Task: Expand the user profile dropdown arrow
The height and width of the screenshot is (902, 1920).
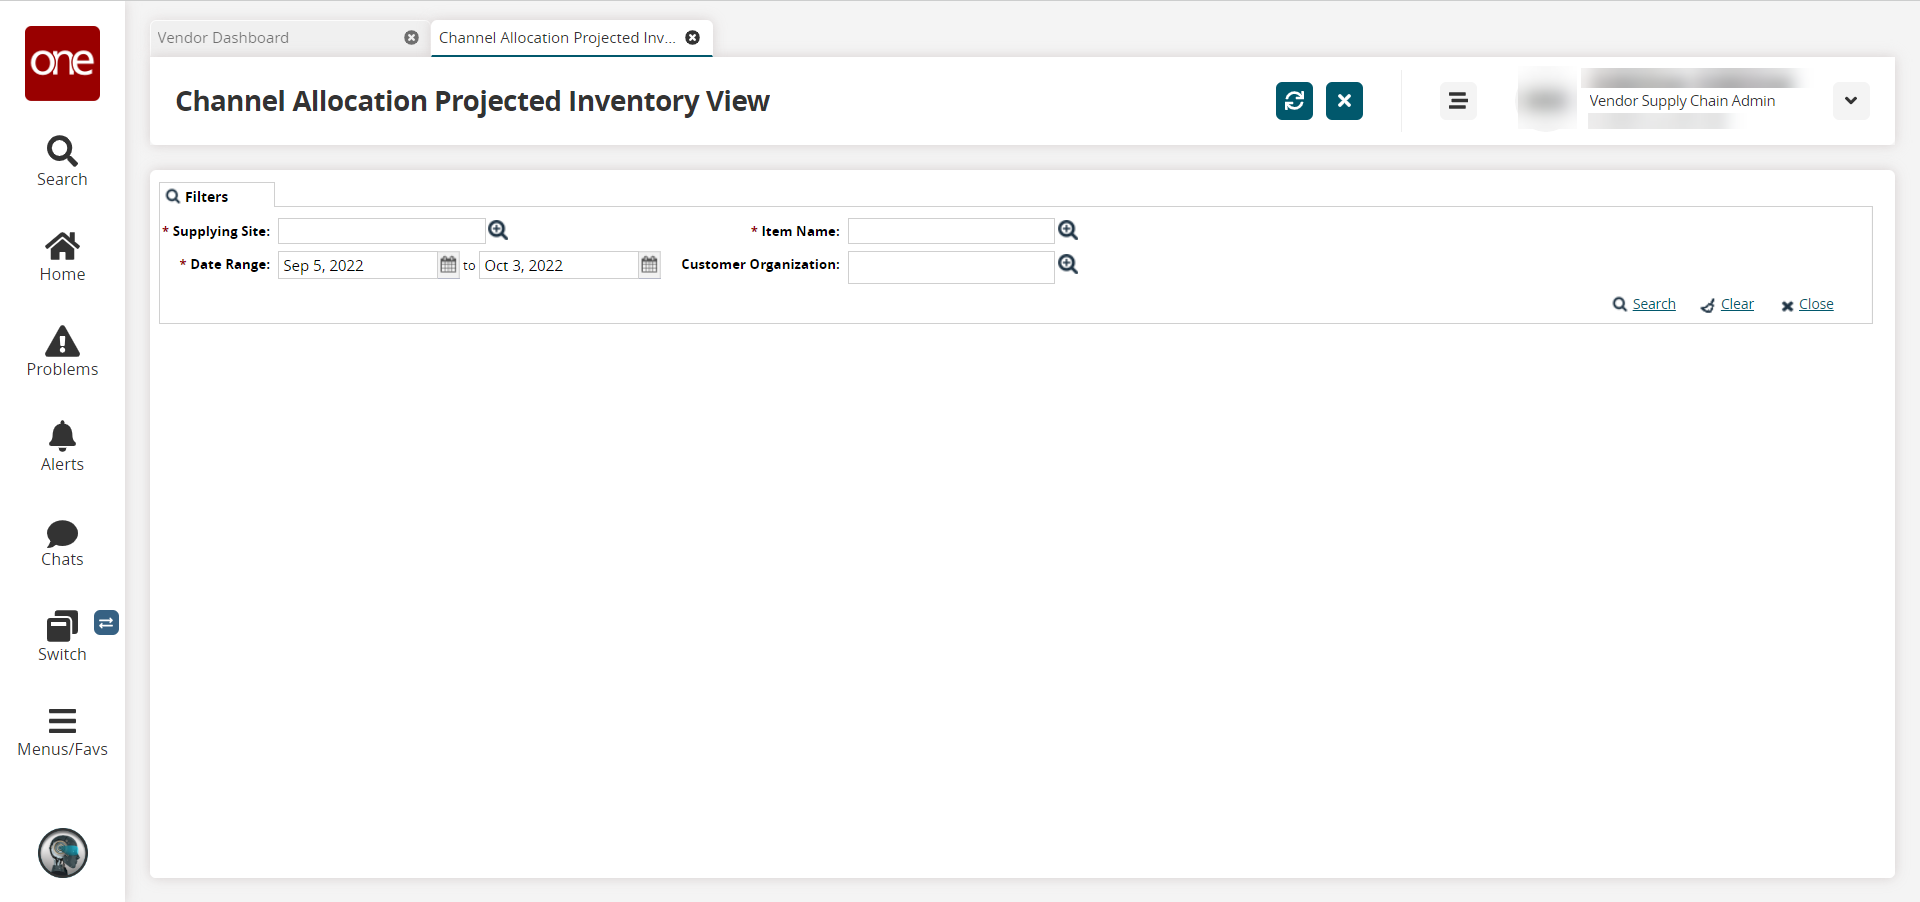Action: coord(1851,101)
